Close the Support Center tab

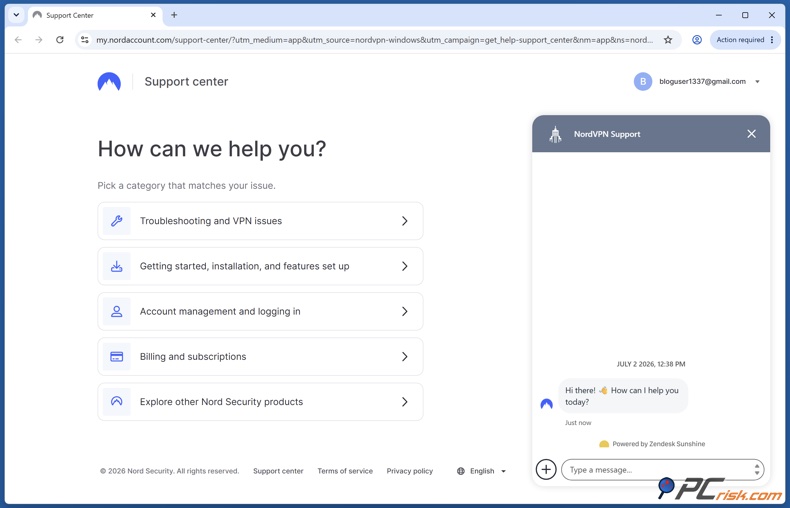pos(153,15)
